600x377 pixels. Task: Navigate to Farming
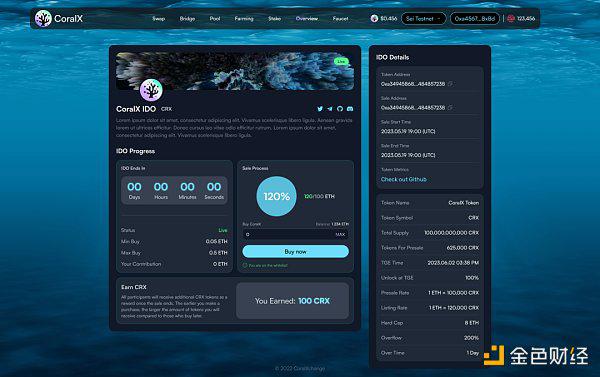[x=244, y=18]
